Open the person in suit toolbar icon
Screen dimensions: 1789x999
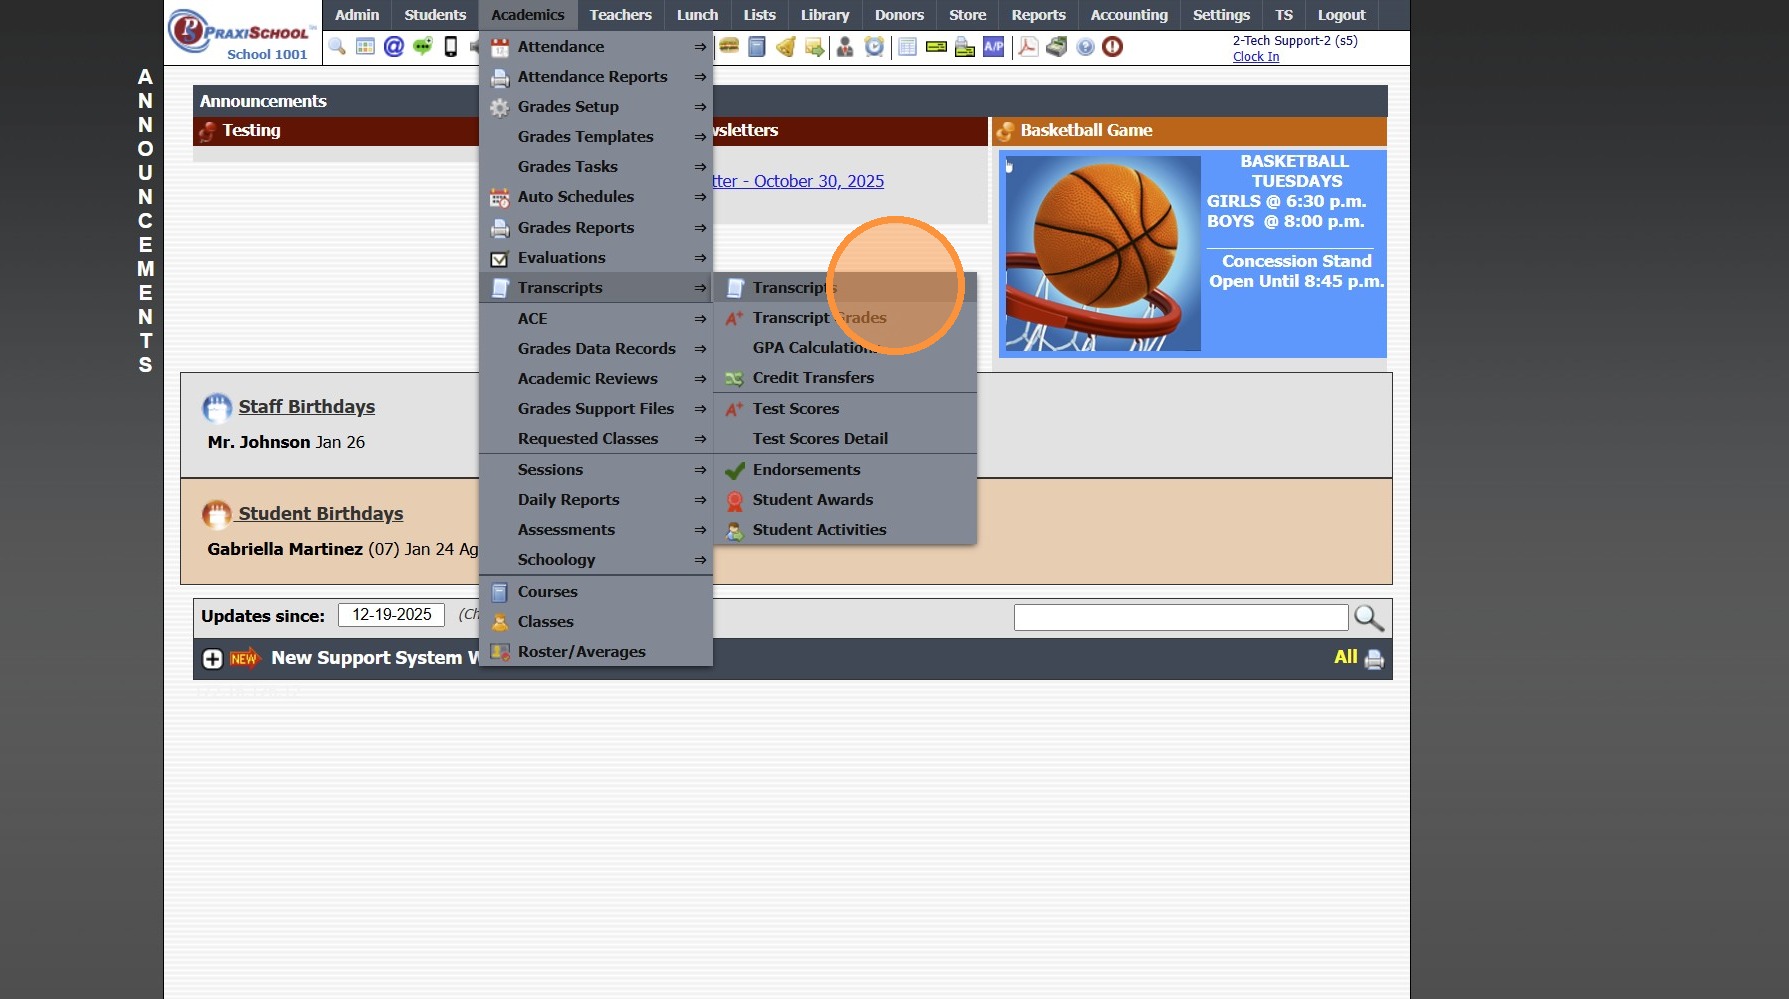coord(845,47)
